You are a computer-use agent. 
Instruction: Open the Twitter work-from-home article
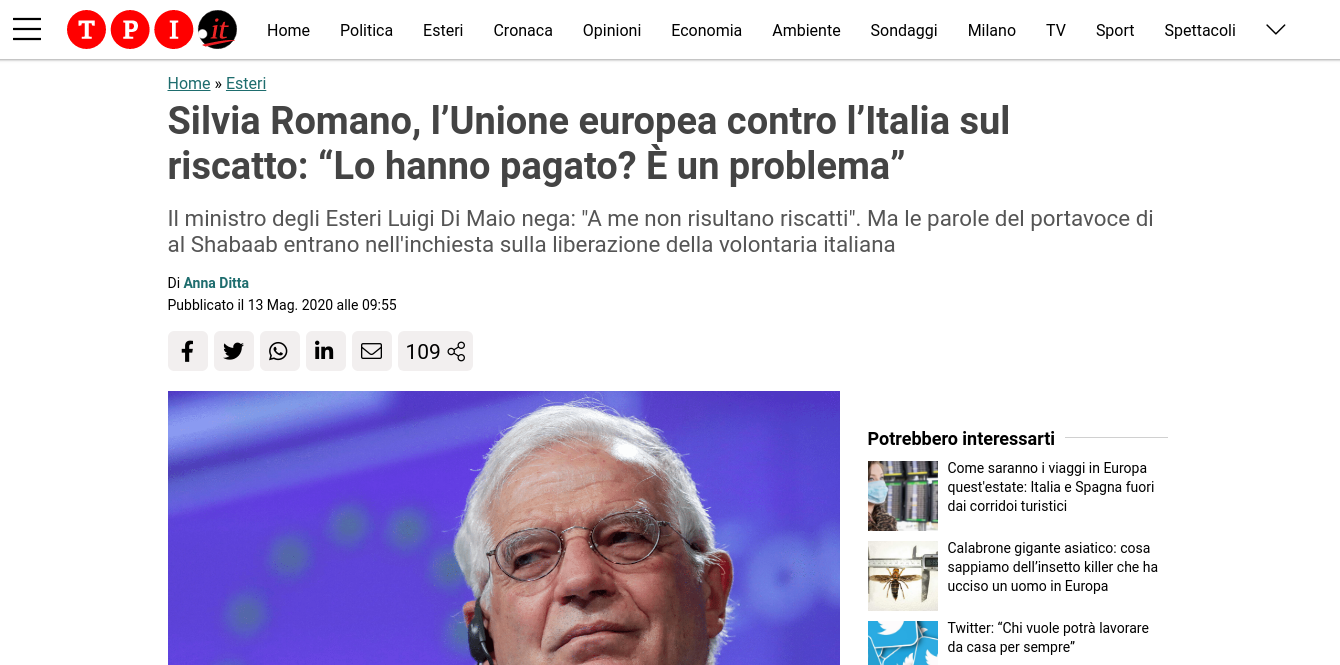[x=1048, y=637]
